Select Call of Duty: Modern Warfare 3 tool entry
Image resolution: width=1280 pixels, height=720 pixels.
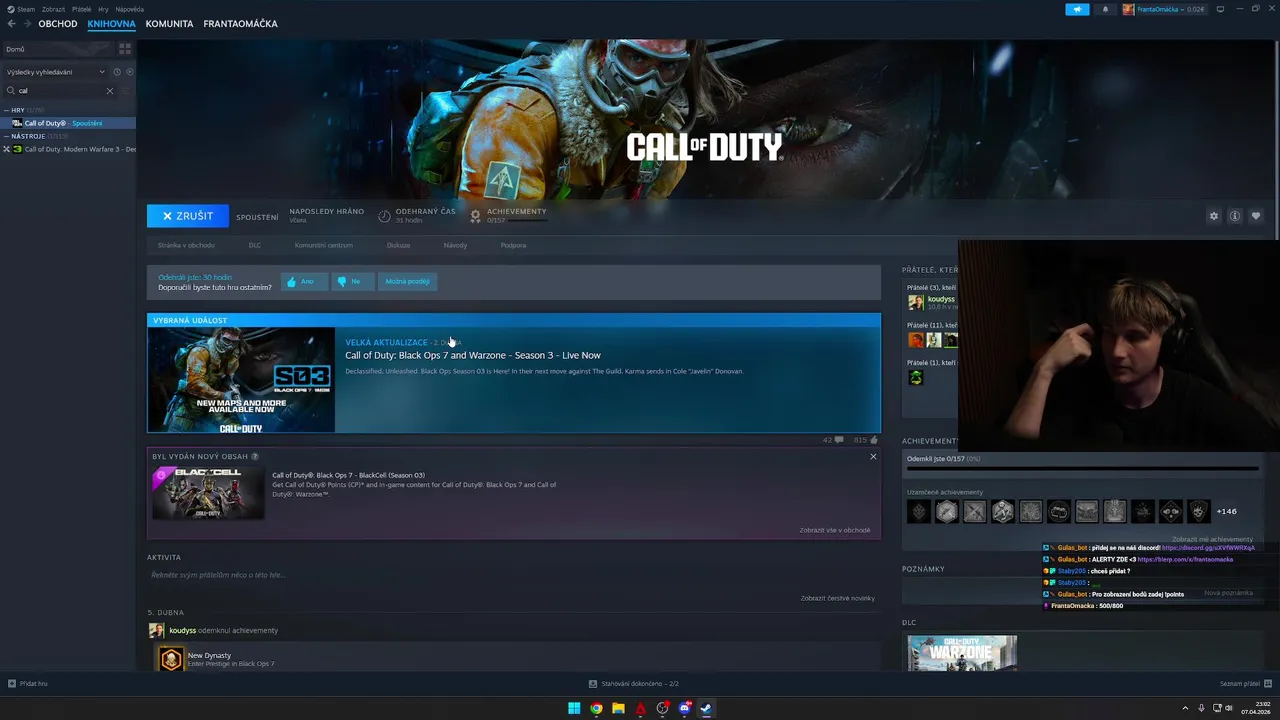(x=68, y=149)
